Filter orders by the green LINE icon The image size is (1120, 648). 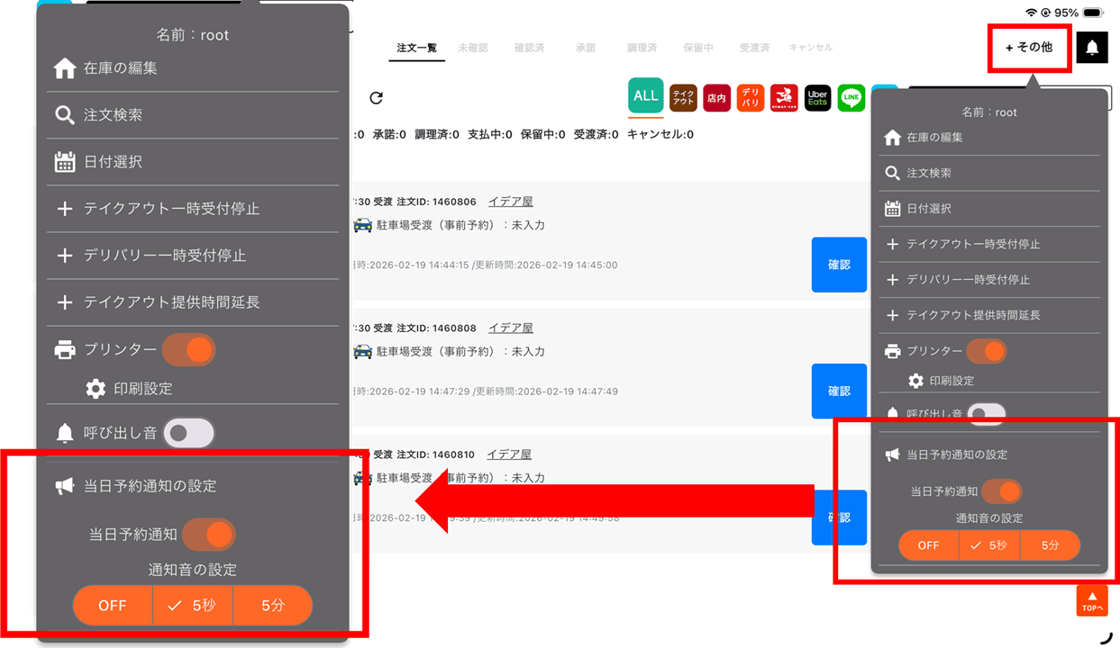tap(851, 97)
